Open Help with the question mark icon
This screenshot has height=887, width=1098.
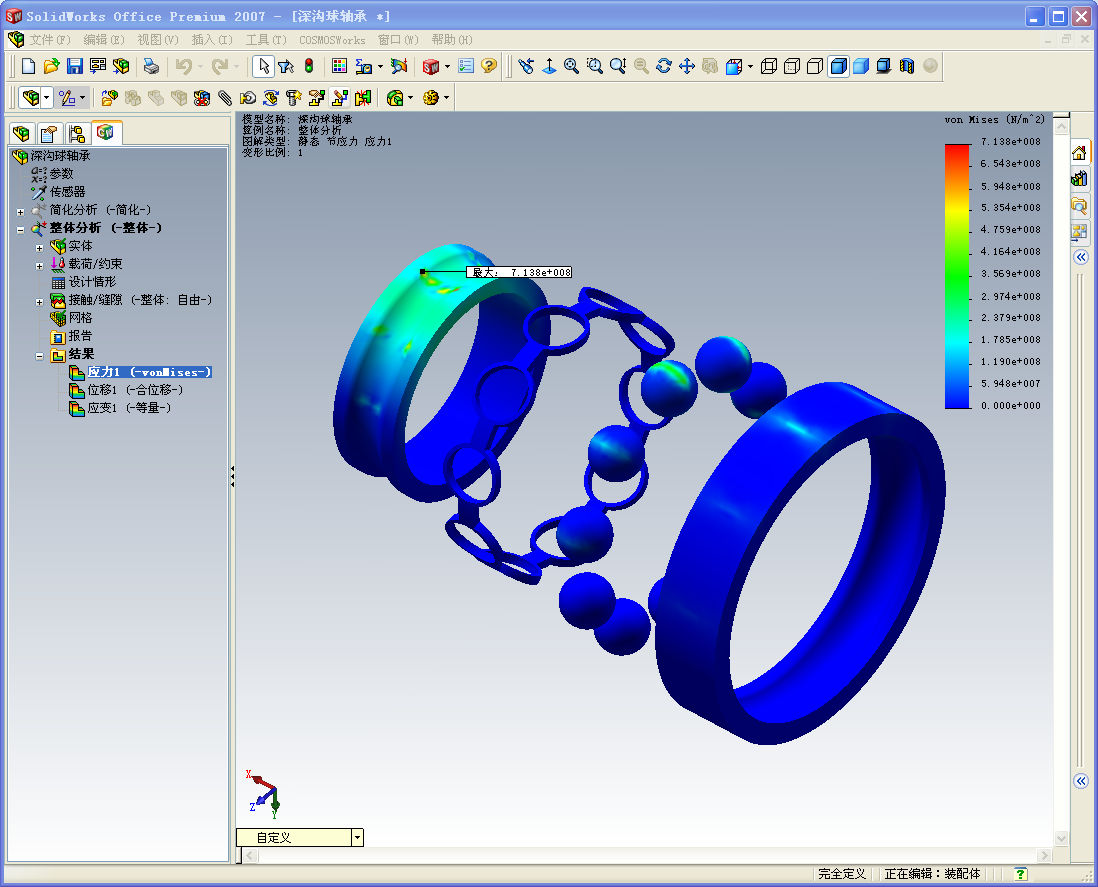[489, 67]
